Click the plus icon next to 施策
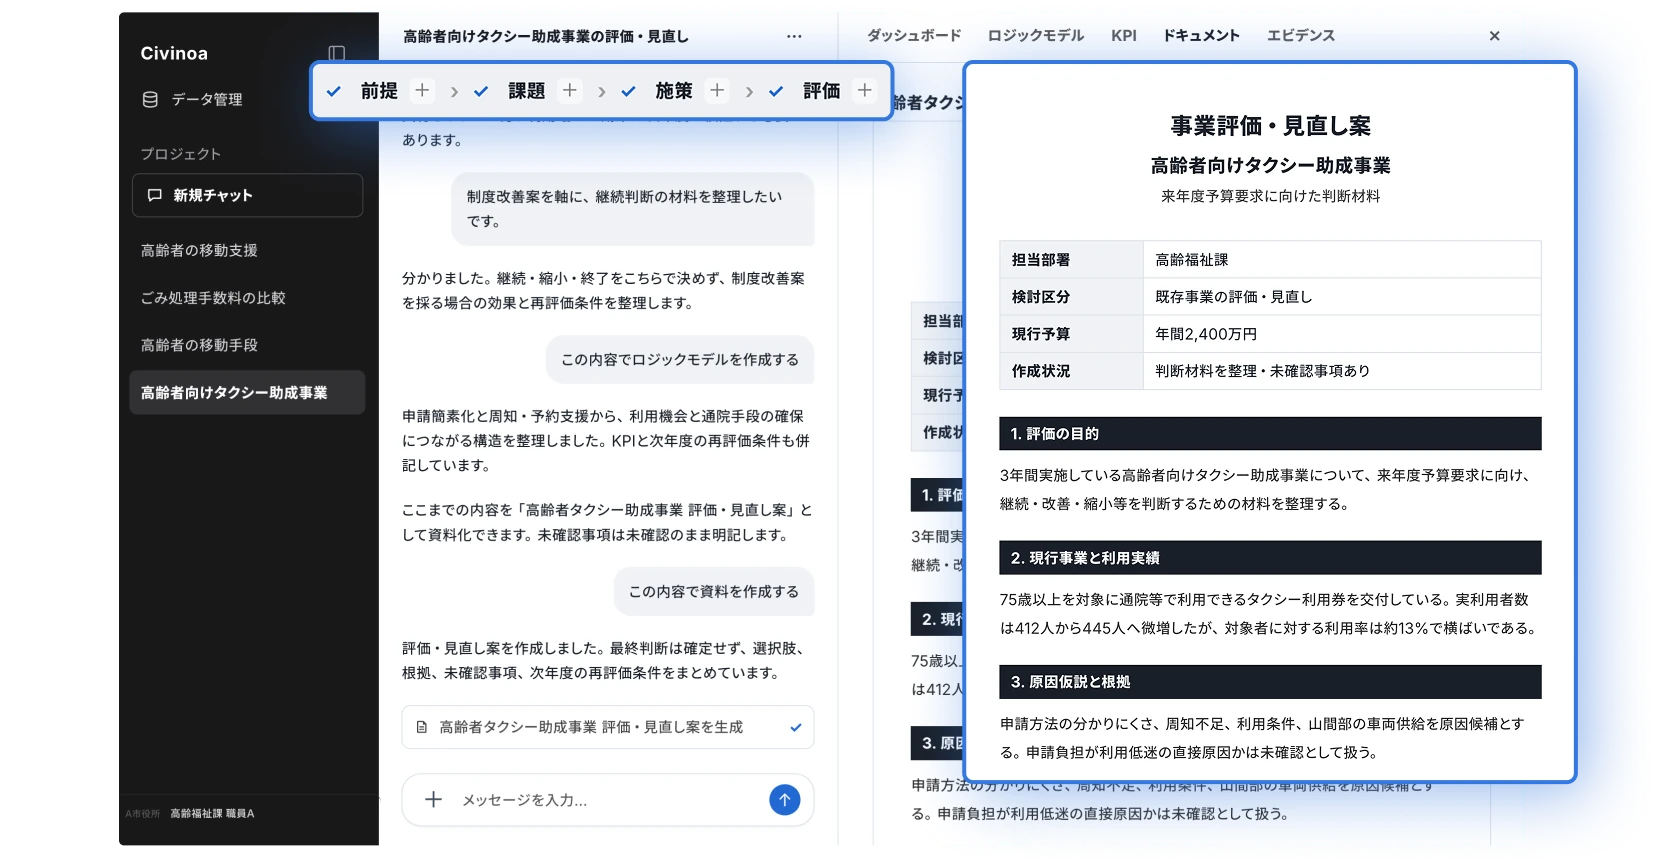This screenshot has height=865, width=1658. coord(717,90)
